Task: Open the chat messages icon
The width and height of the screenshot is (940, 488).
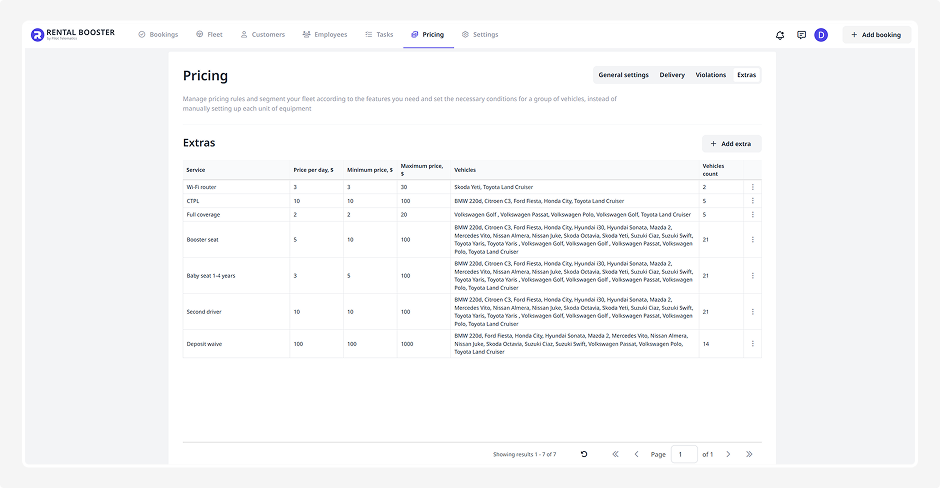Action: [x=801, y=35]
